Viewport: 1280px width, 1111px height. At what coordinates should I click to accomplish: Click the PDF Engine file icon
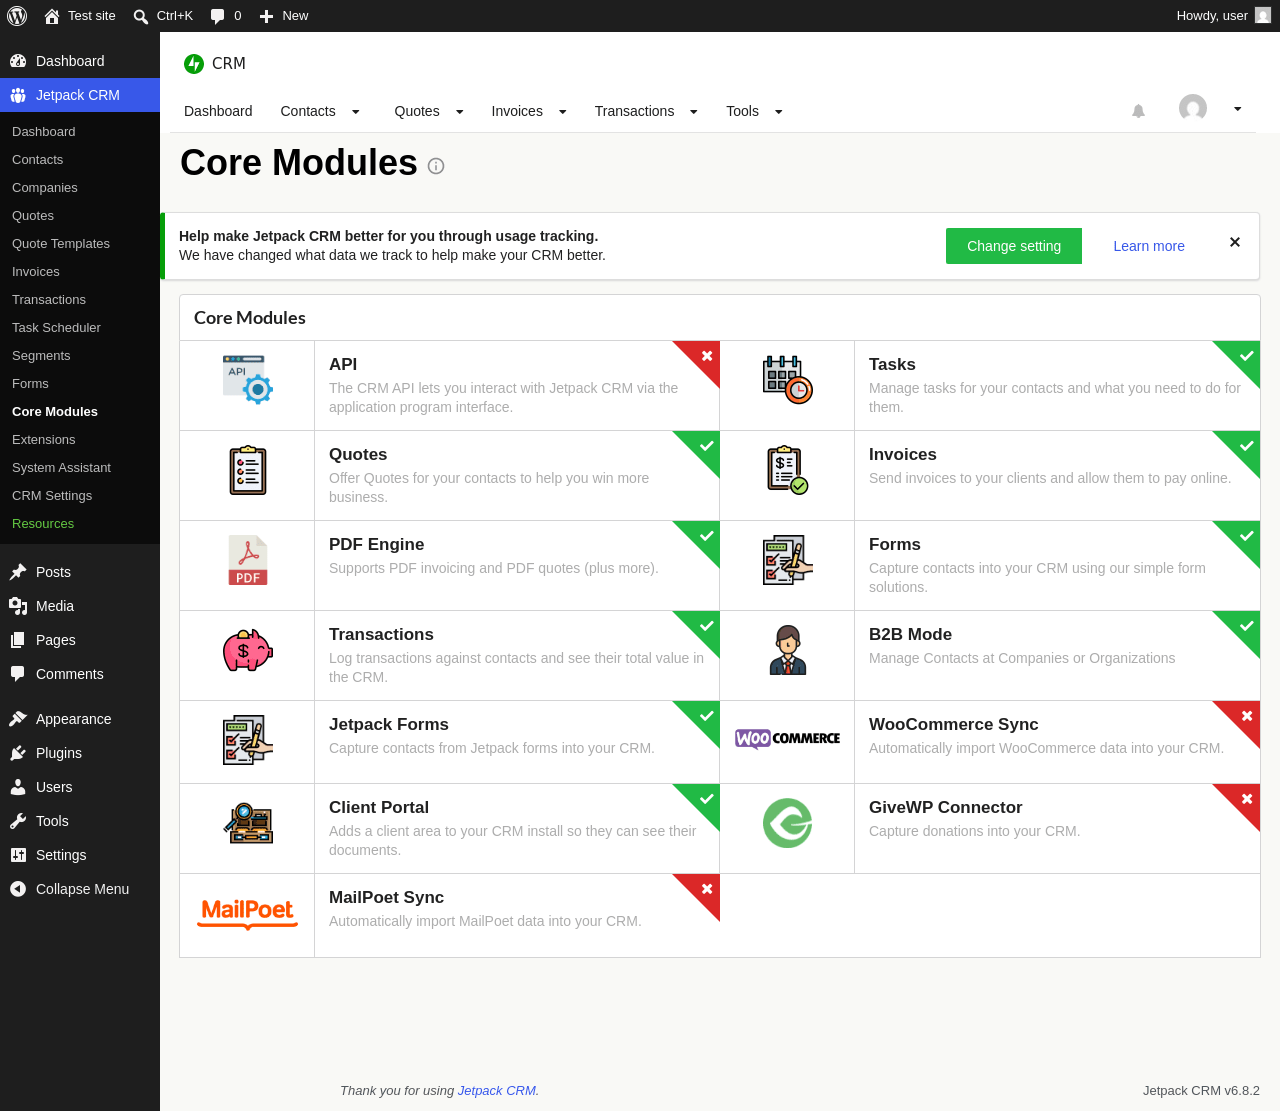click(248, 560)
